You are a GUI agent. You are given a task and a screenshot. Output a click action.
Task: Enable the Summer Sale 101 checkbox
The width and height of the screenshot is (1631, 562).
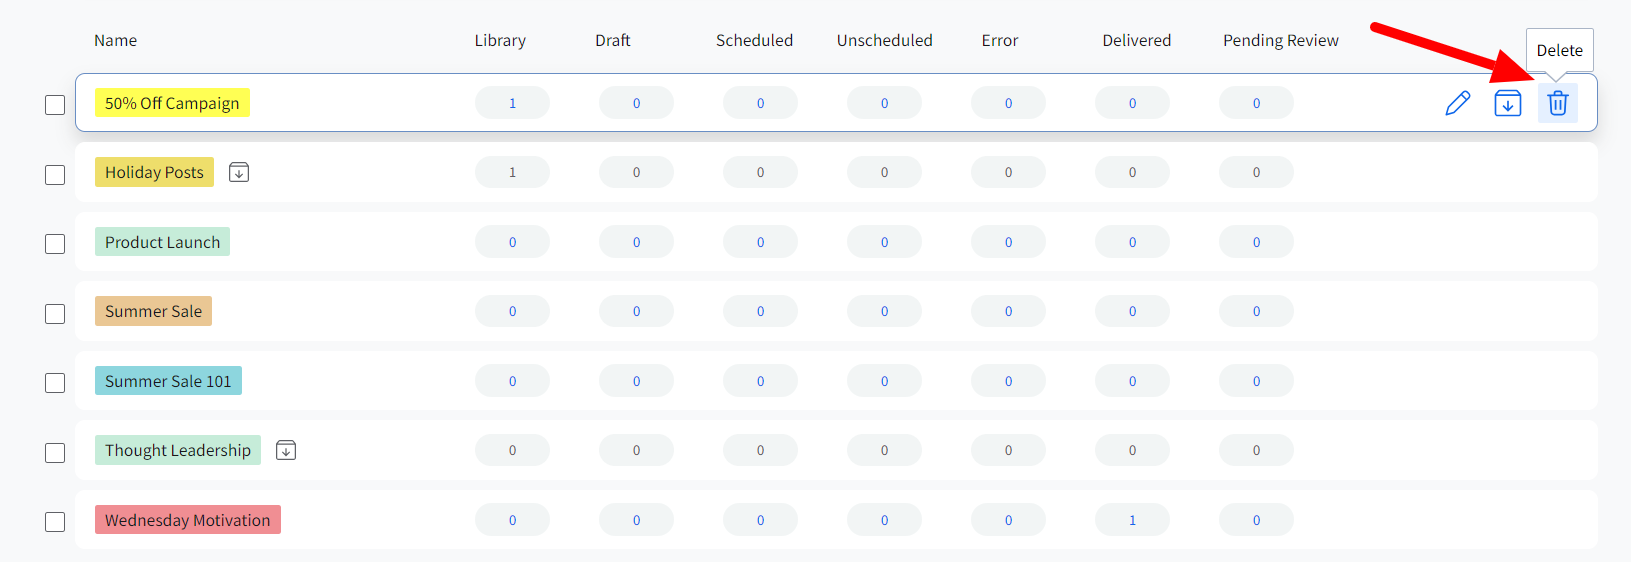(55, 383)
